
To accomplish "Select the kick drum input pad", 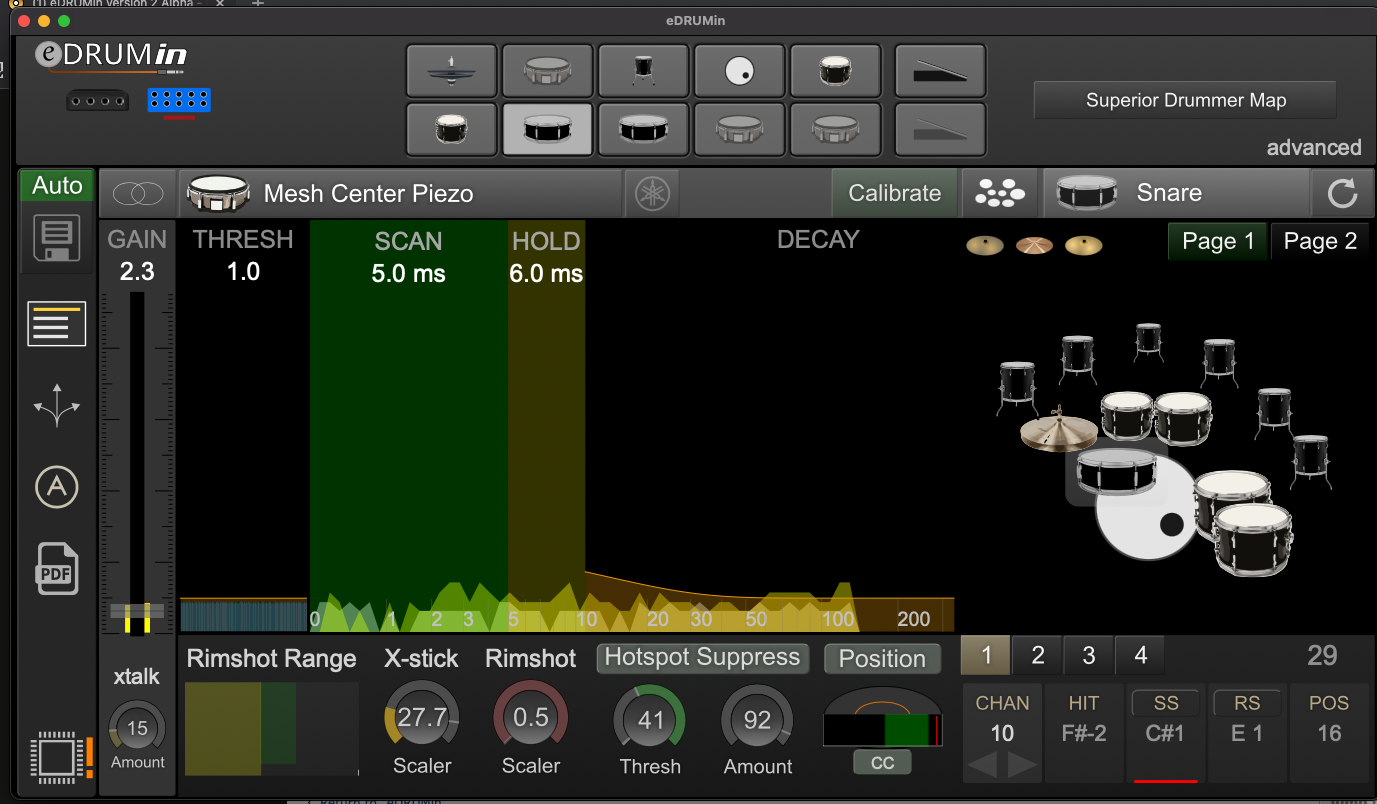I will pyautogui.click(x=740, y=71).
